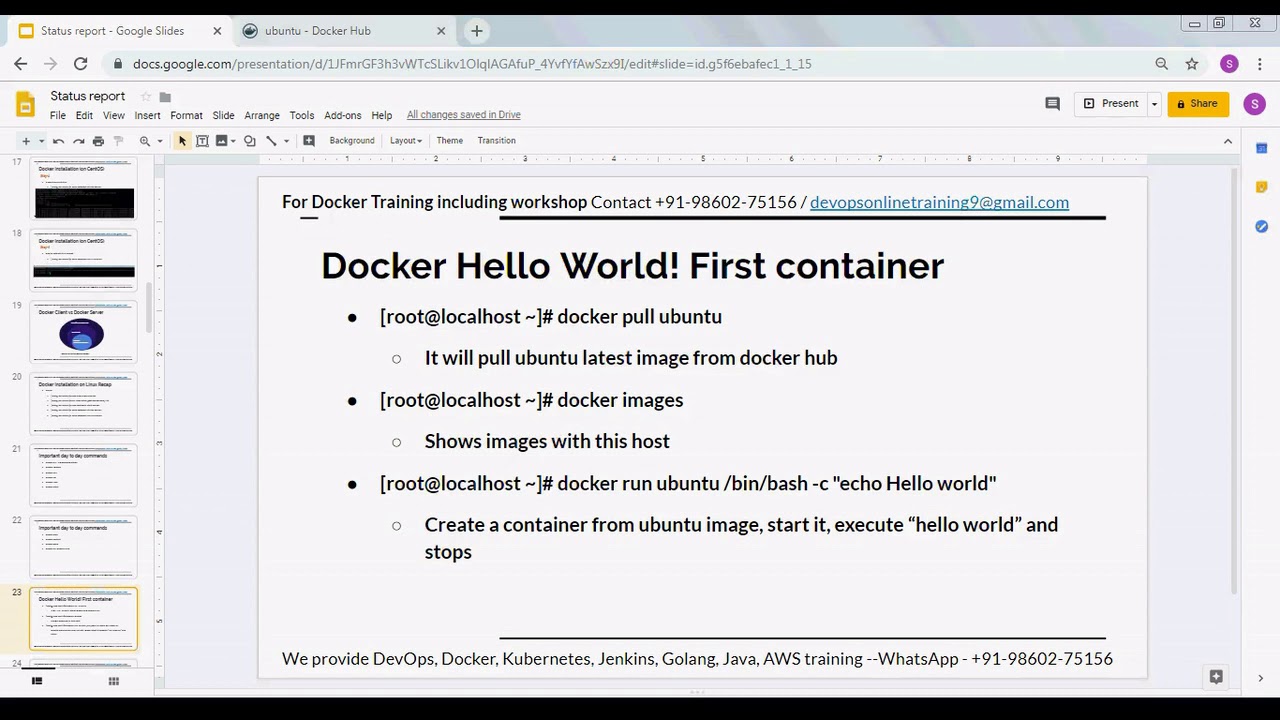Click the zoom magnifier tool
1280x720 pixels.
pyautogui.click(x=145, y=141)
